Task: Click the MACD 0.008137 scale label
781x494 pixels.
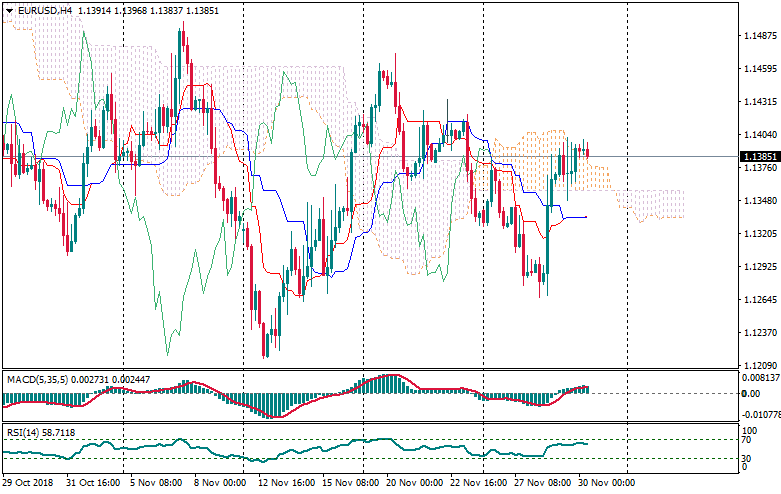Action: point(760,378)
